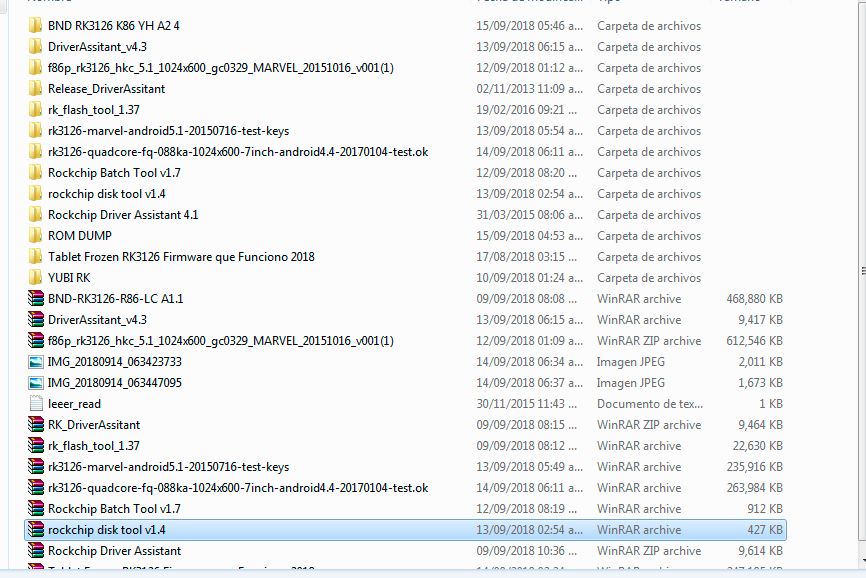Select the Release_DriverAssitant folder icon

click(35, 88)
